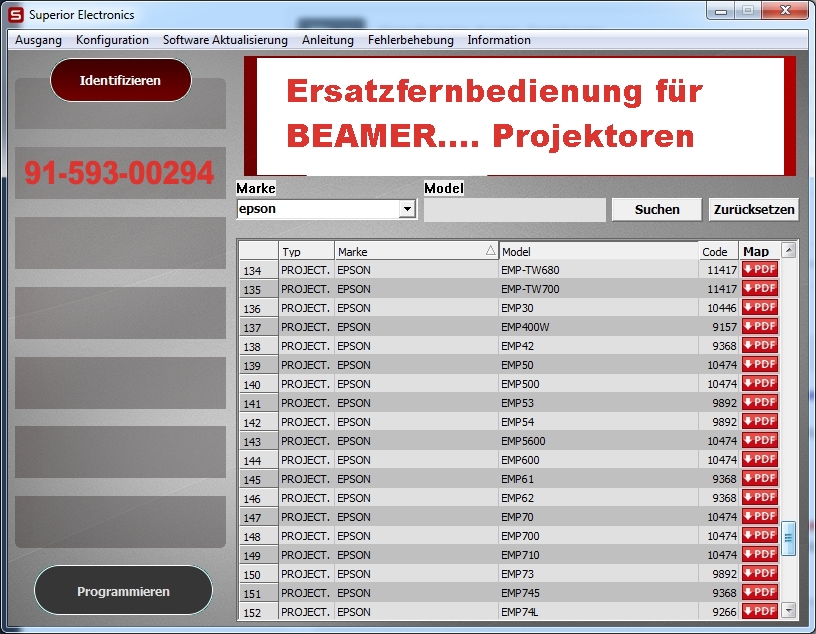Click the PDF icon in the EMP42 row
The width and height of the screenshot is (816, 634).
[x=760, y=346]
